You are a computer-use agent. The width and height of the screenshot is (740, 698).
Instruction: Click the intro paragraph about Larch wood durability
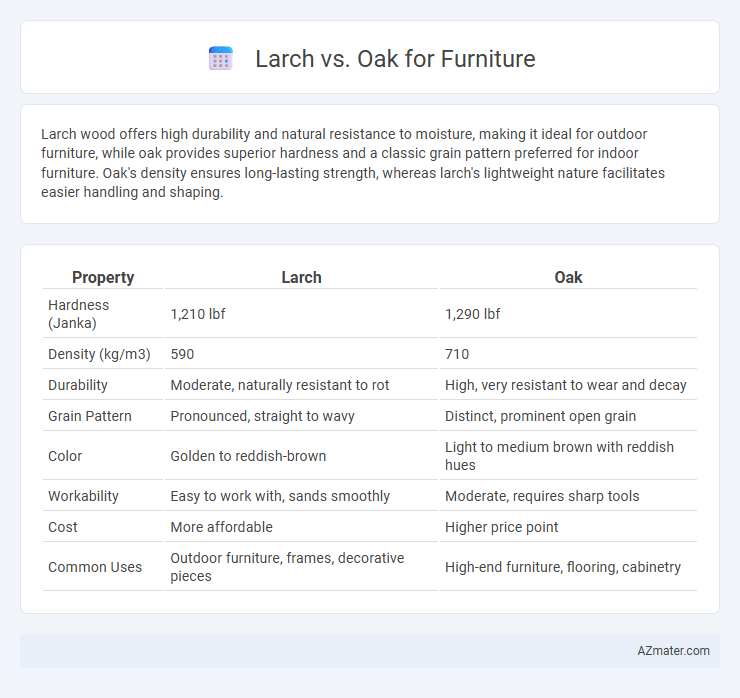click(x=353, y=163)
